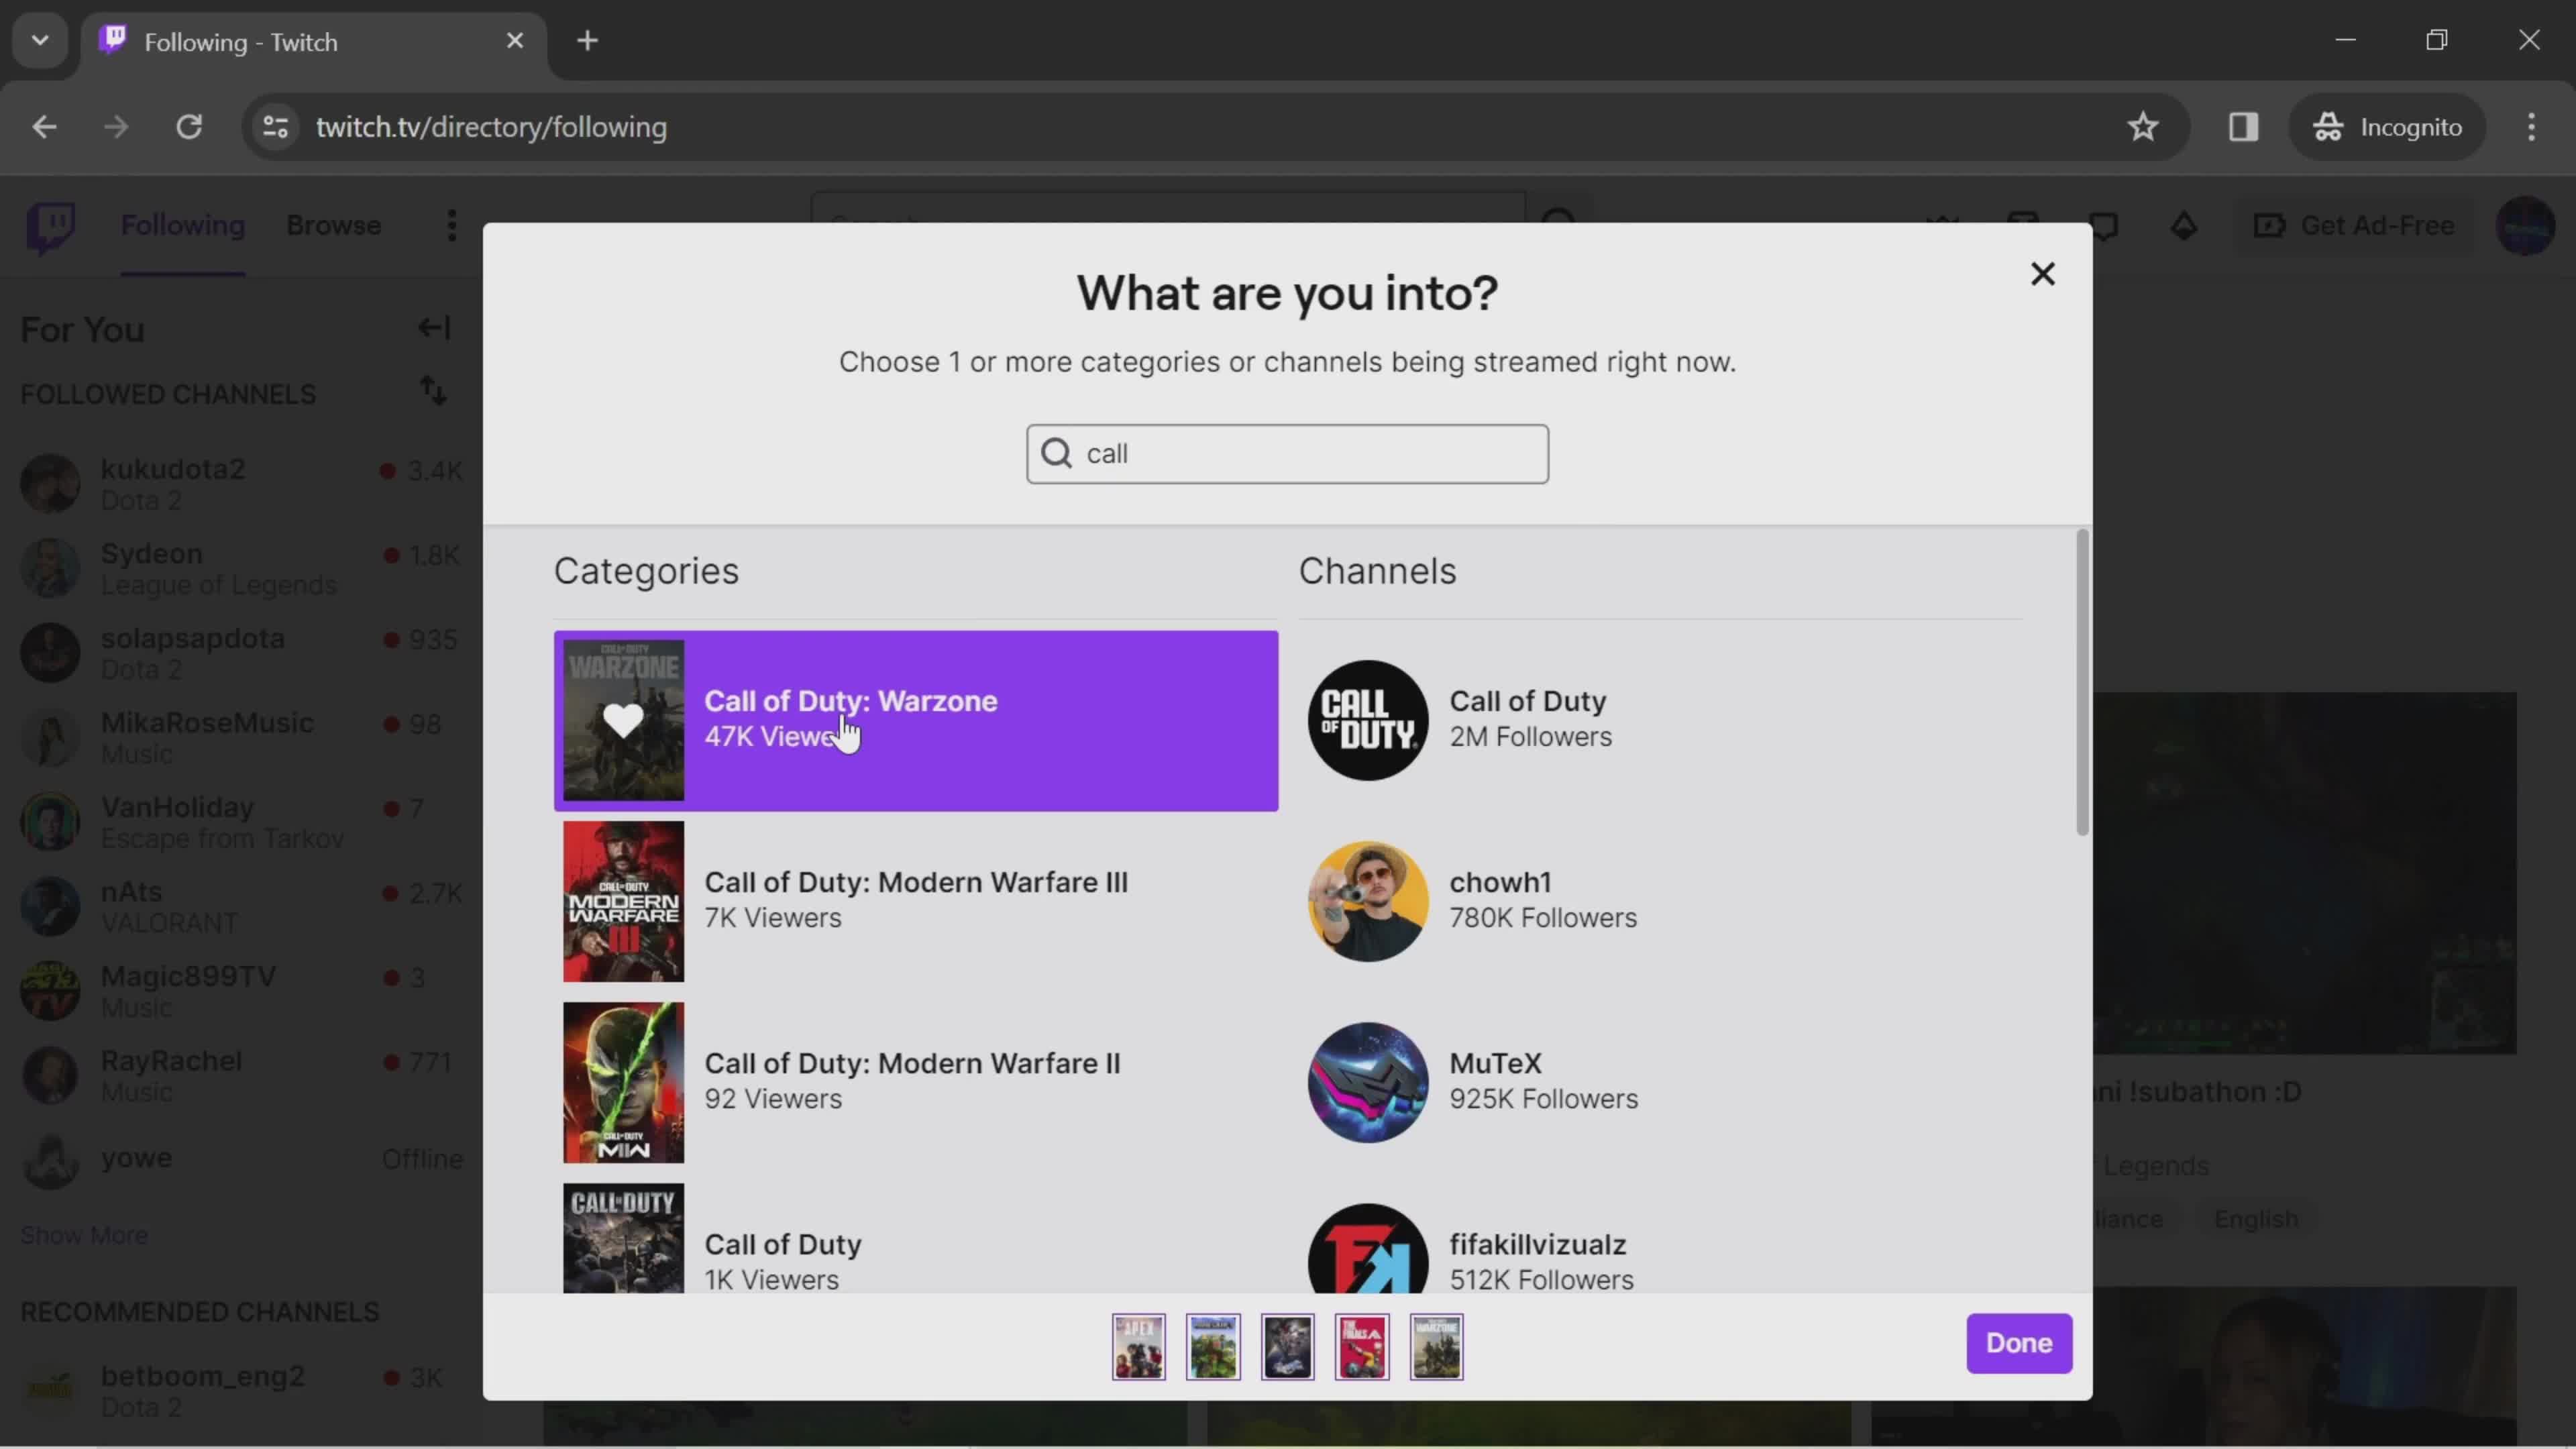
Task: Click the close X button on dialog
Action: pyautogui.click(x=2043, y=274)
